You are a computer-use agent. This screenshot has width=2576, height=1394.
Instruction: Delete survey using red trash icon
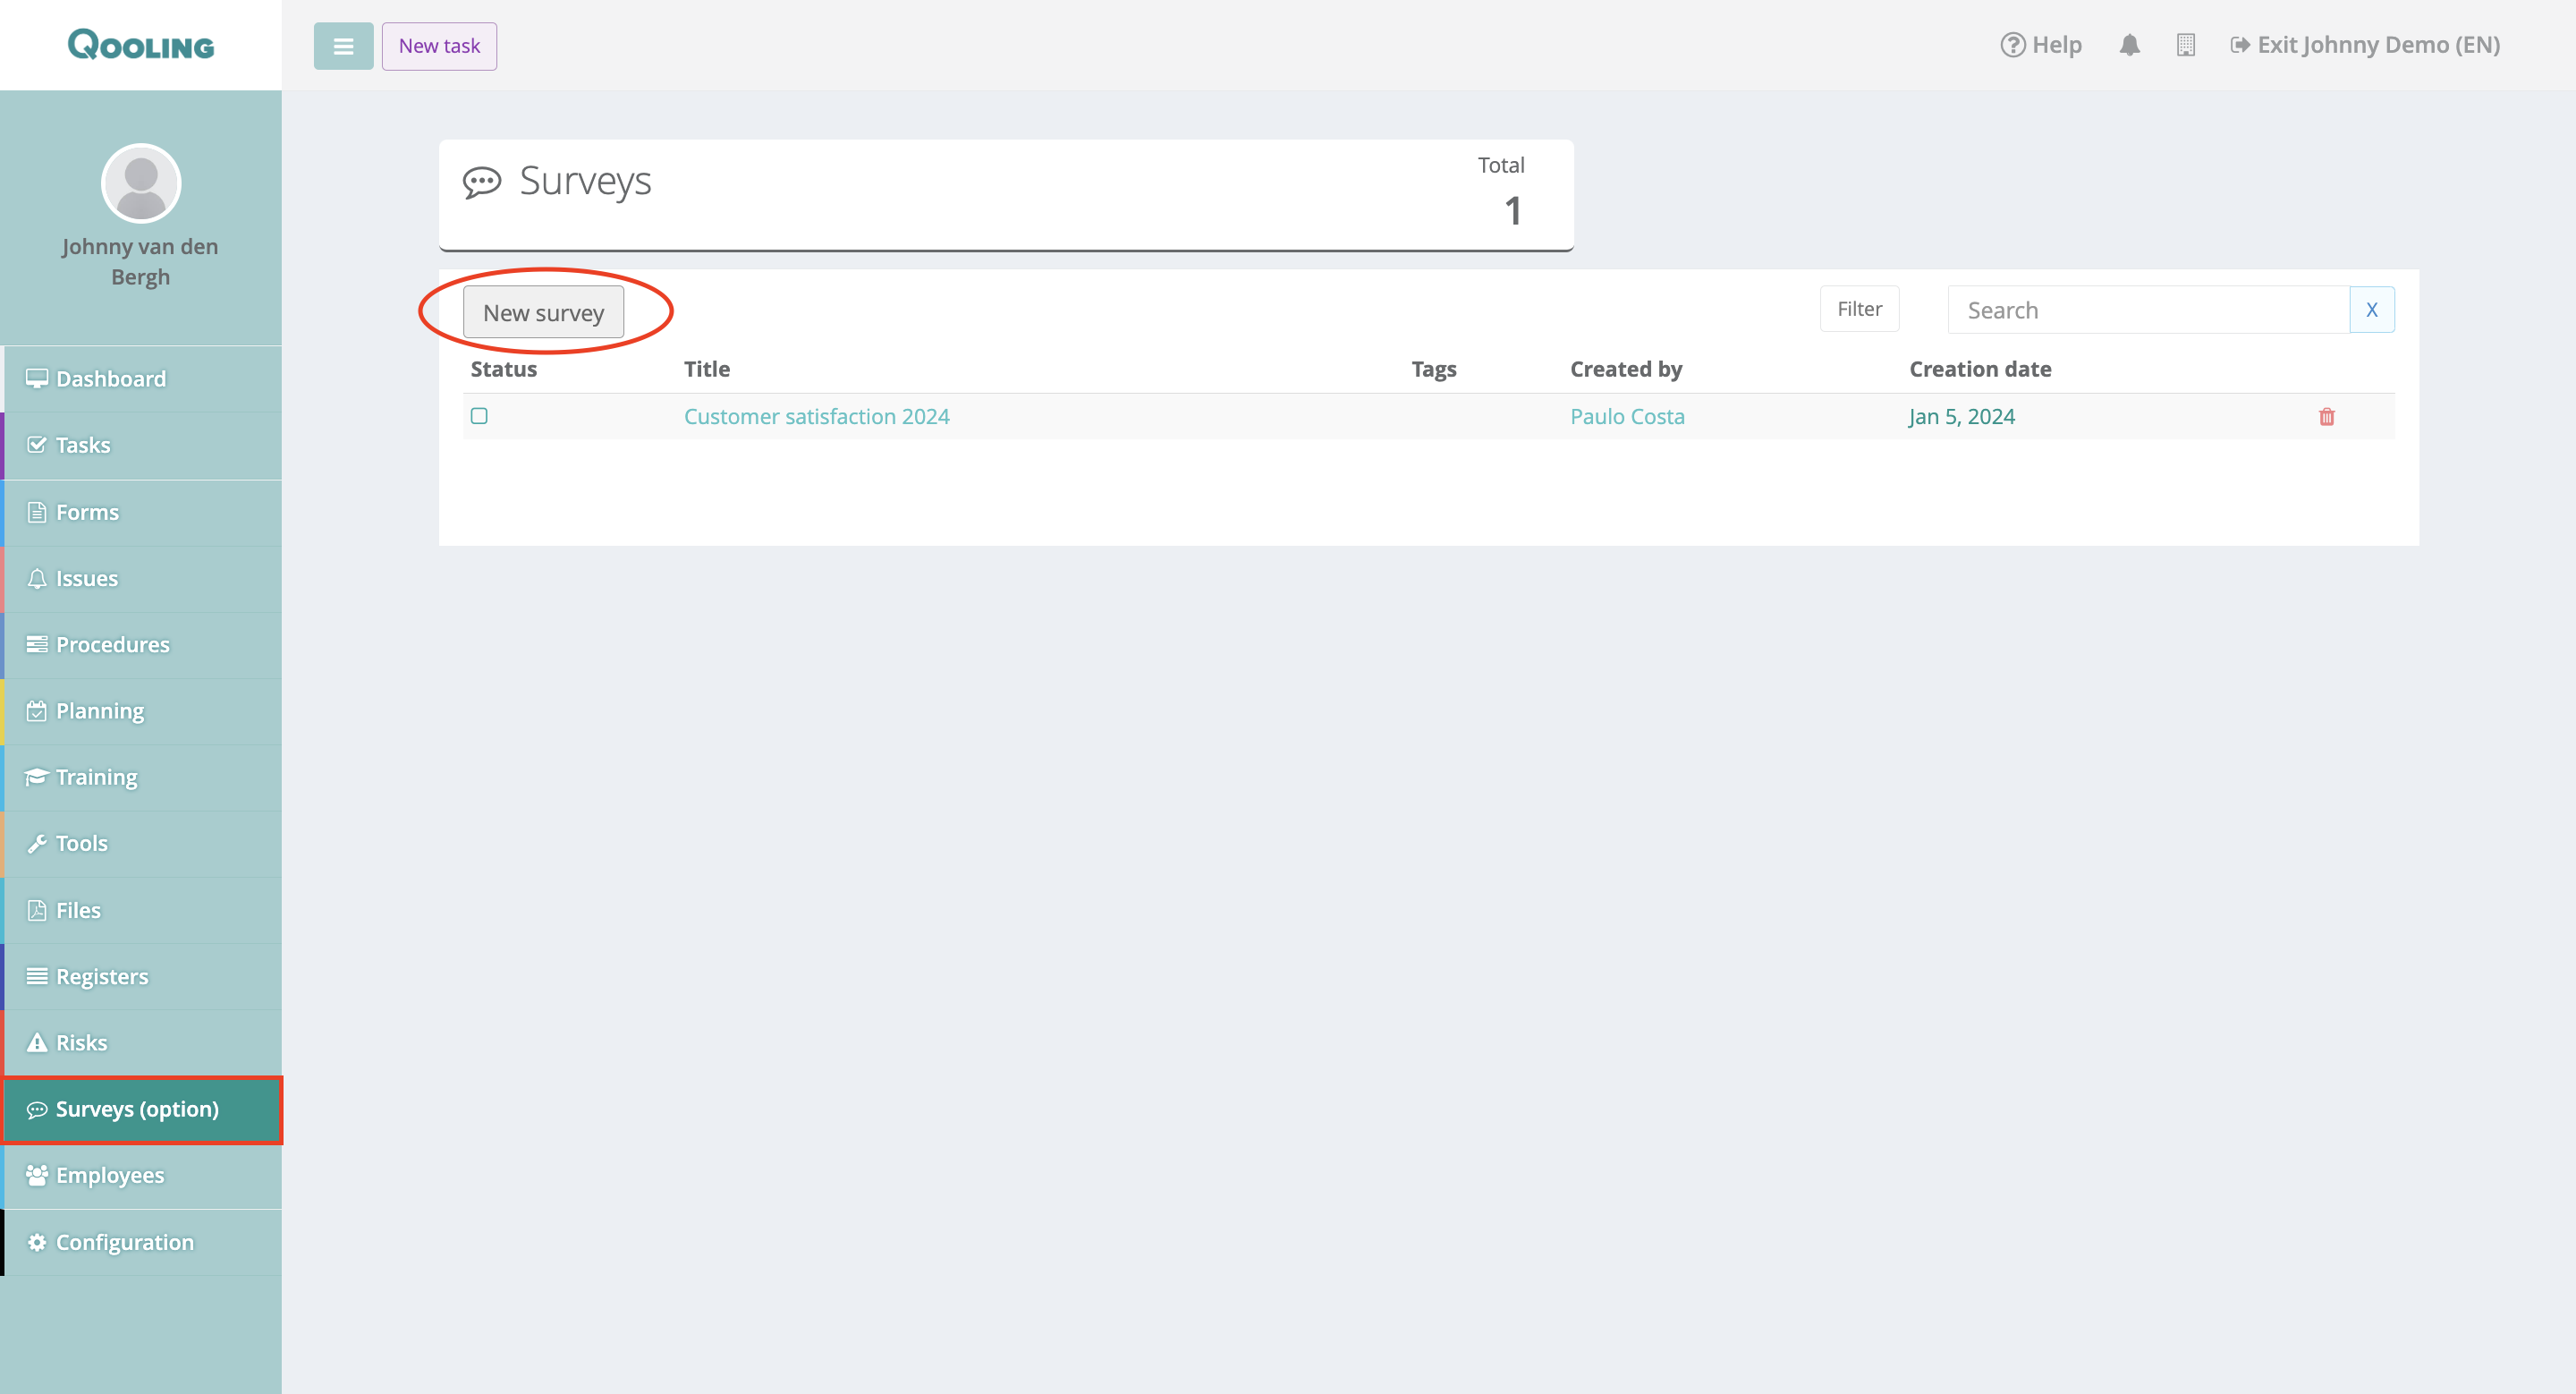2326,417
